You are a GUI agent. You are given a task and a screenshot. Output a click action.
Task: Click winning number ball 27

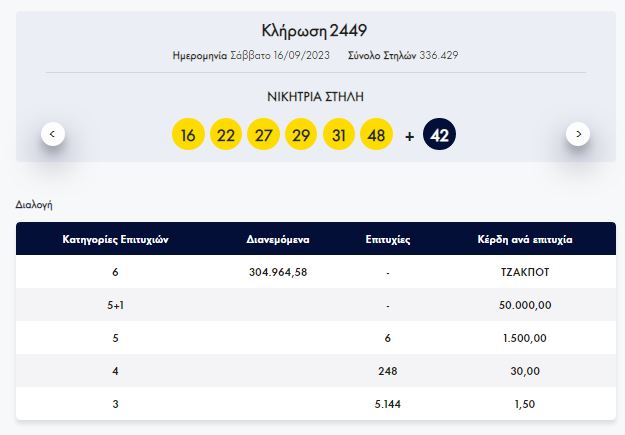pyautogui.click(x=263, y=135)
